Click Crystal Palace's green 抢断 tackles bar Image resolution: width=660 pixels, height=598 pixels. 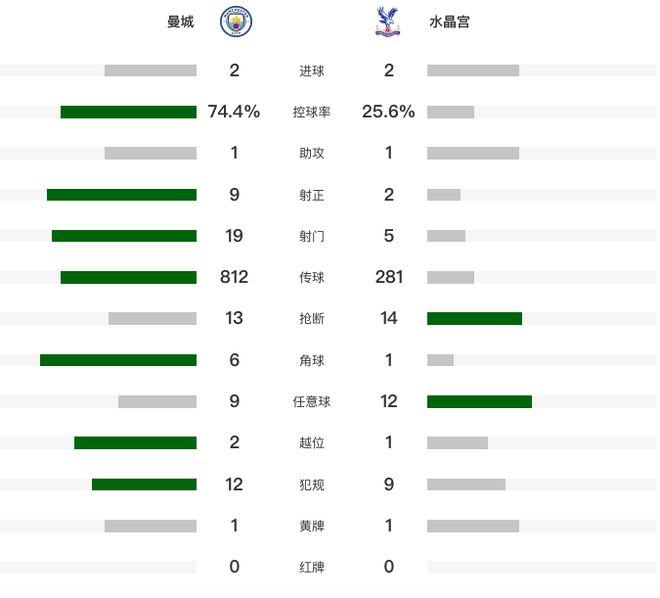(x=474, y=319)
